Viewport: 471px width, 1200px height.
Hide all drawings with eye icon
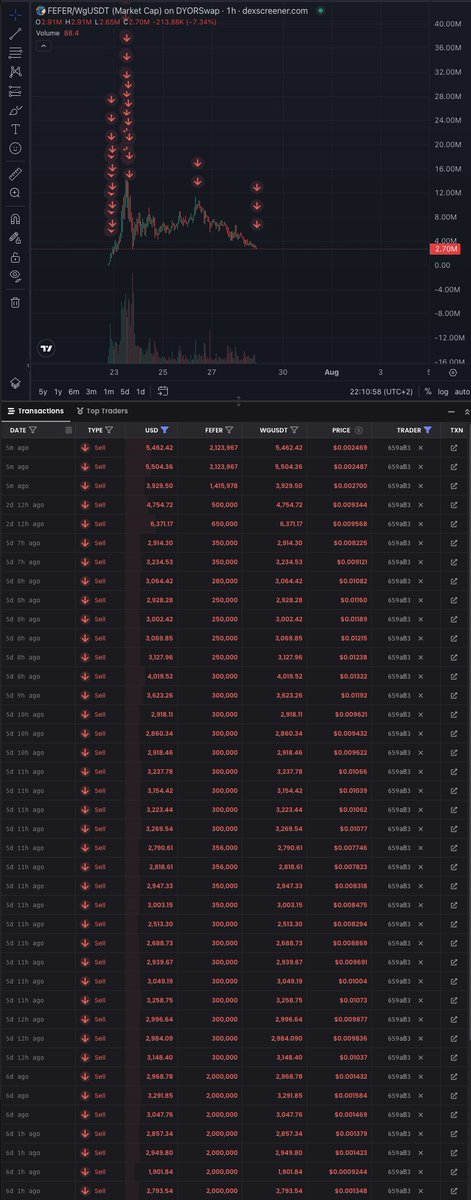pyautogui.click(x=15, y=276)
